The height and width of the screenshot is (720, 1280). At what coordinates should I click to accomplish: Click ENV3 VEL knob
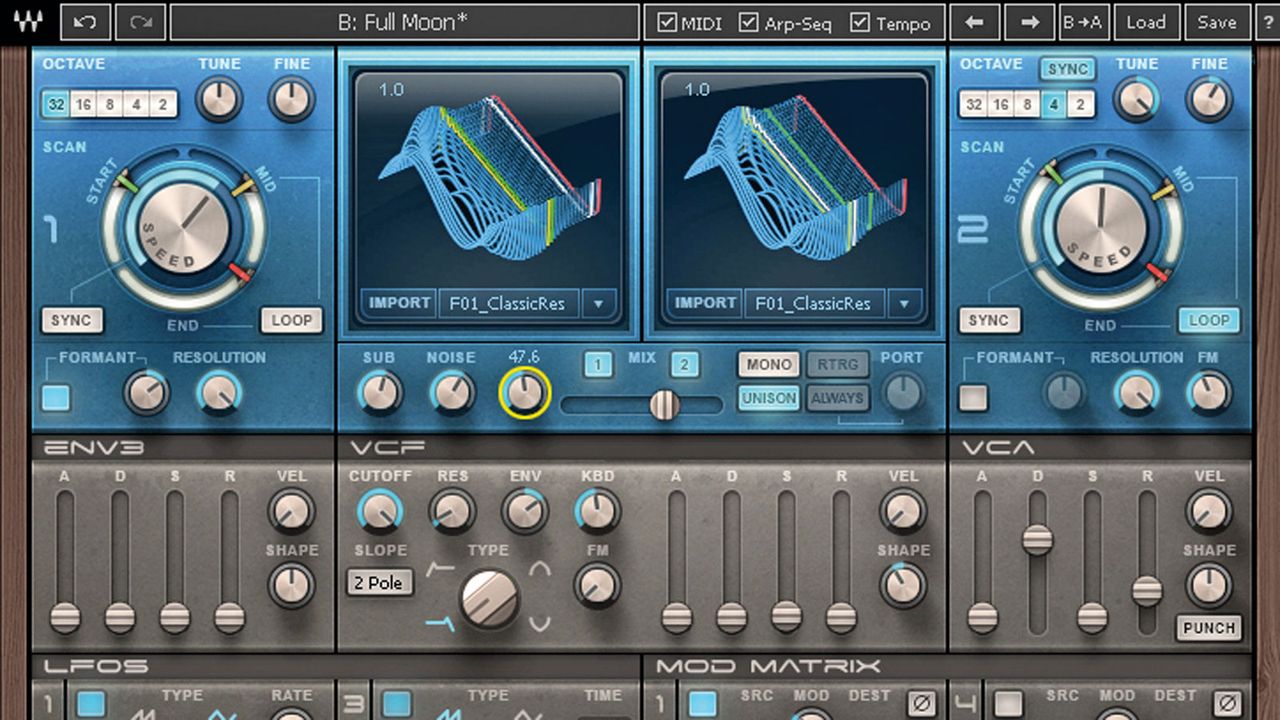(x=291, y=511)
